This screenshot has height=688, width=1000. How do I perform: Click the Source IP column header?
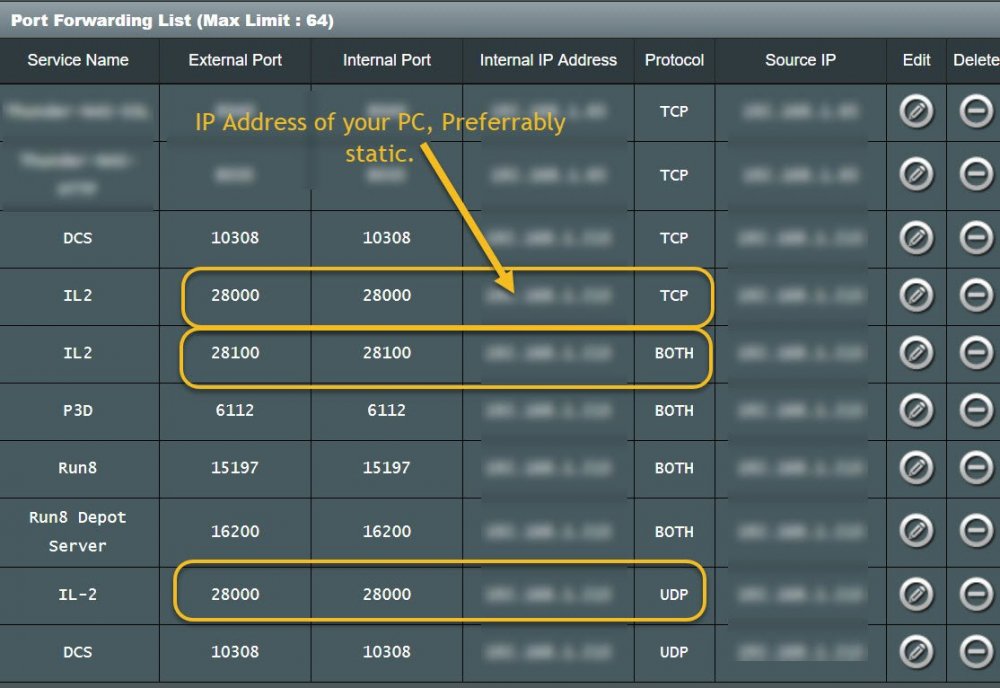point(800,60)
